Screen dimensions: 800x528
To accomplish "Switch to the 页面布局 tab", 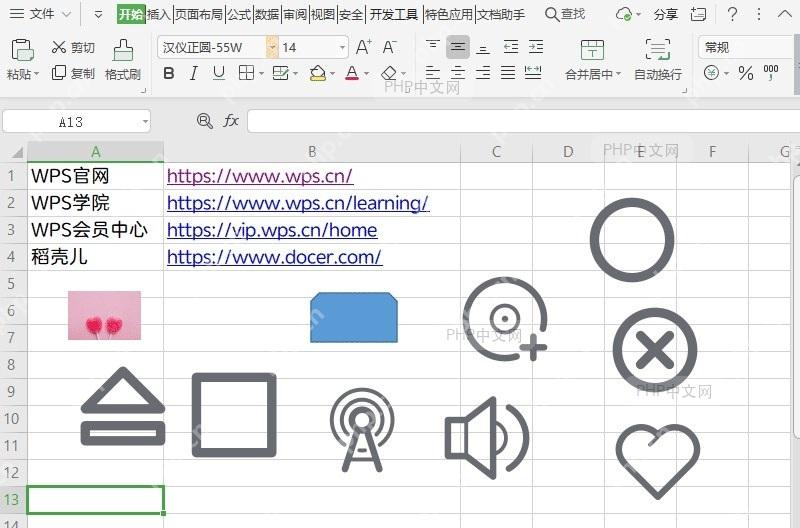I will tap(199, 14).
